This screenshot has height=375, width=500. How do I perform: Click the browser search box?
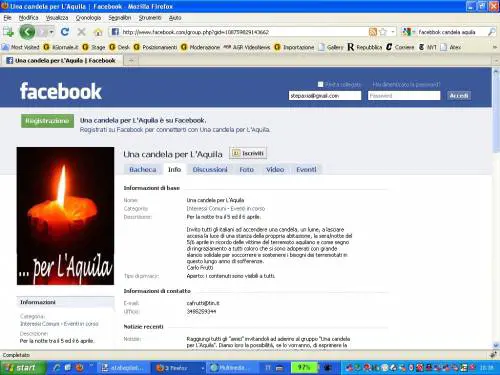coord(452,32)
